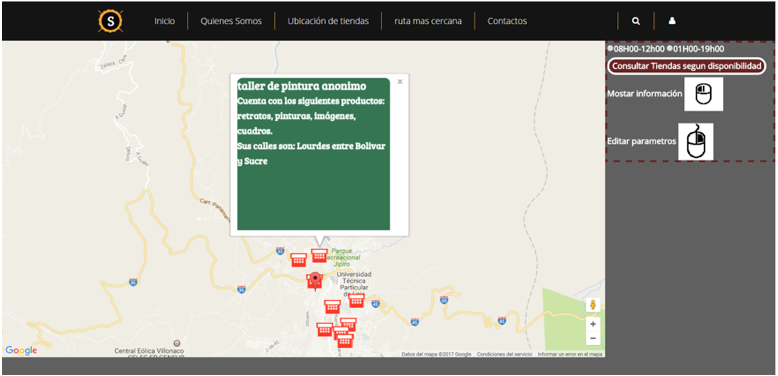This screenshot has height=376, width=778.
Task: Click the left-click mouse icon beside Mostar información
Action: click(x=703, y=94)
